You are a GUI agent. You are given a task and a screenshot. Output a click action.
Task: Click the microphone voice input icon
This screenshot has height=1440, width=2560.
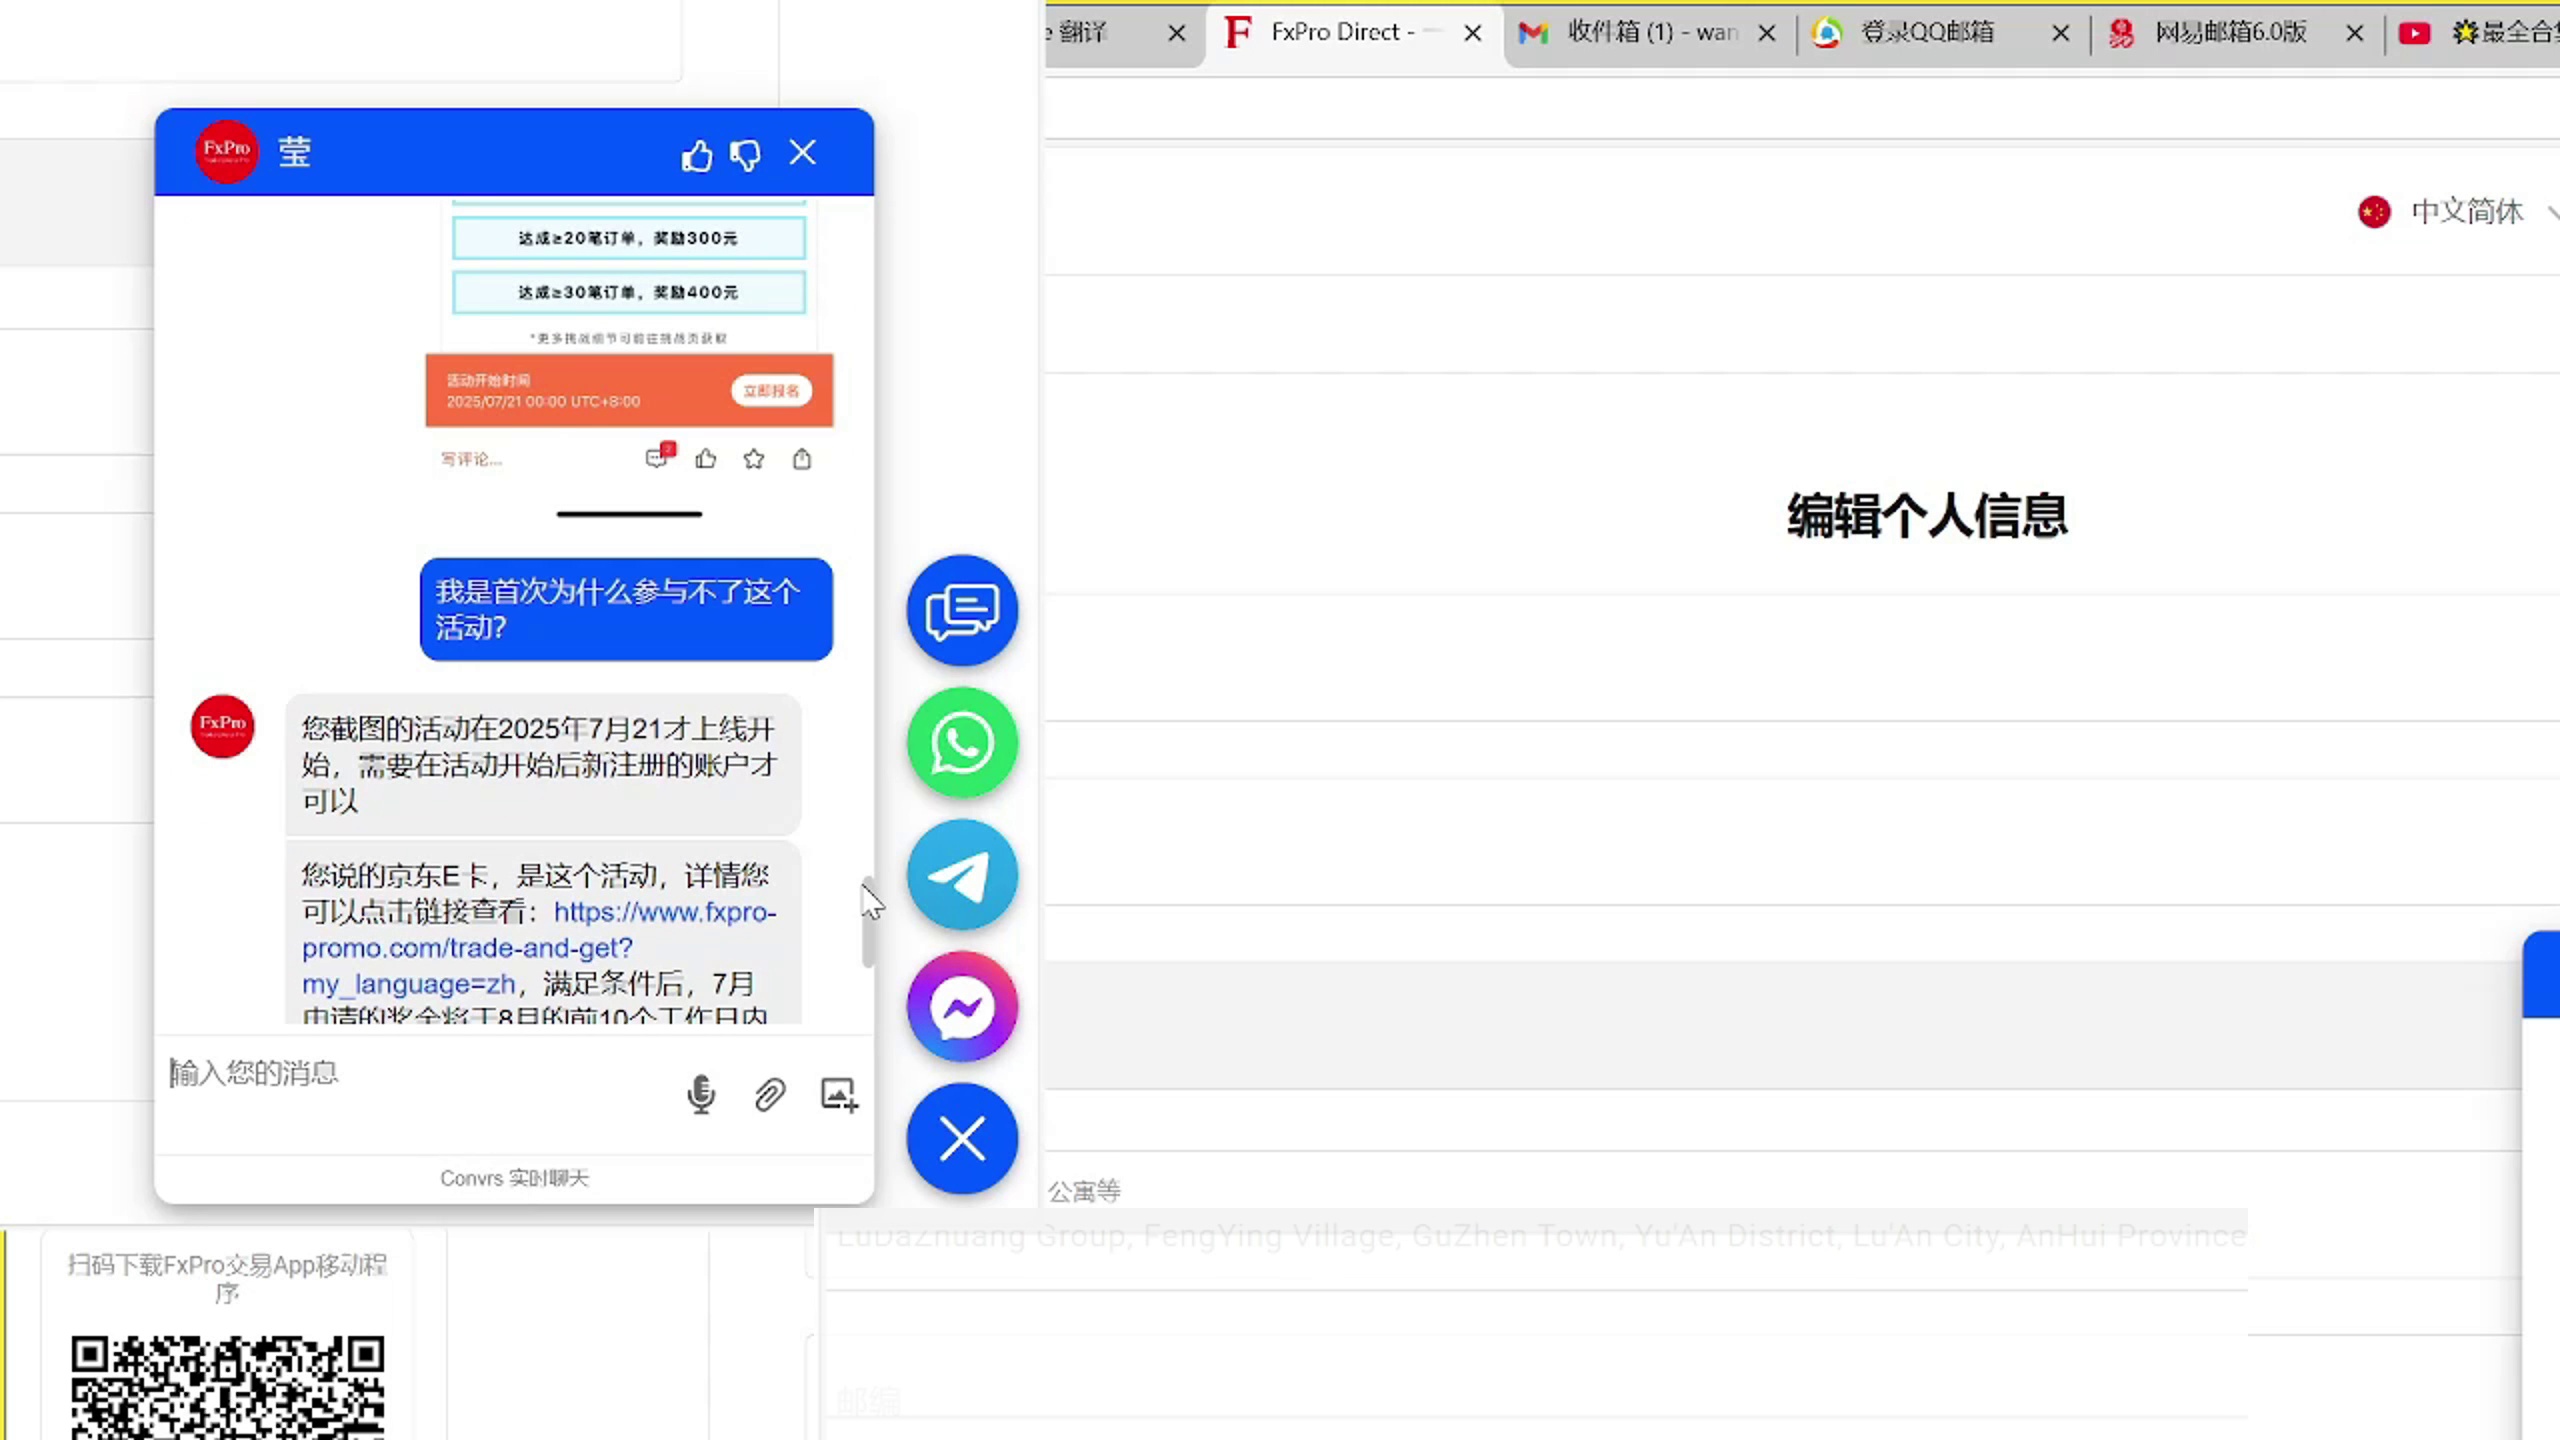[x=701, y=1094]
